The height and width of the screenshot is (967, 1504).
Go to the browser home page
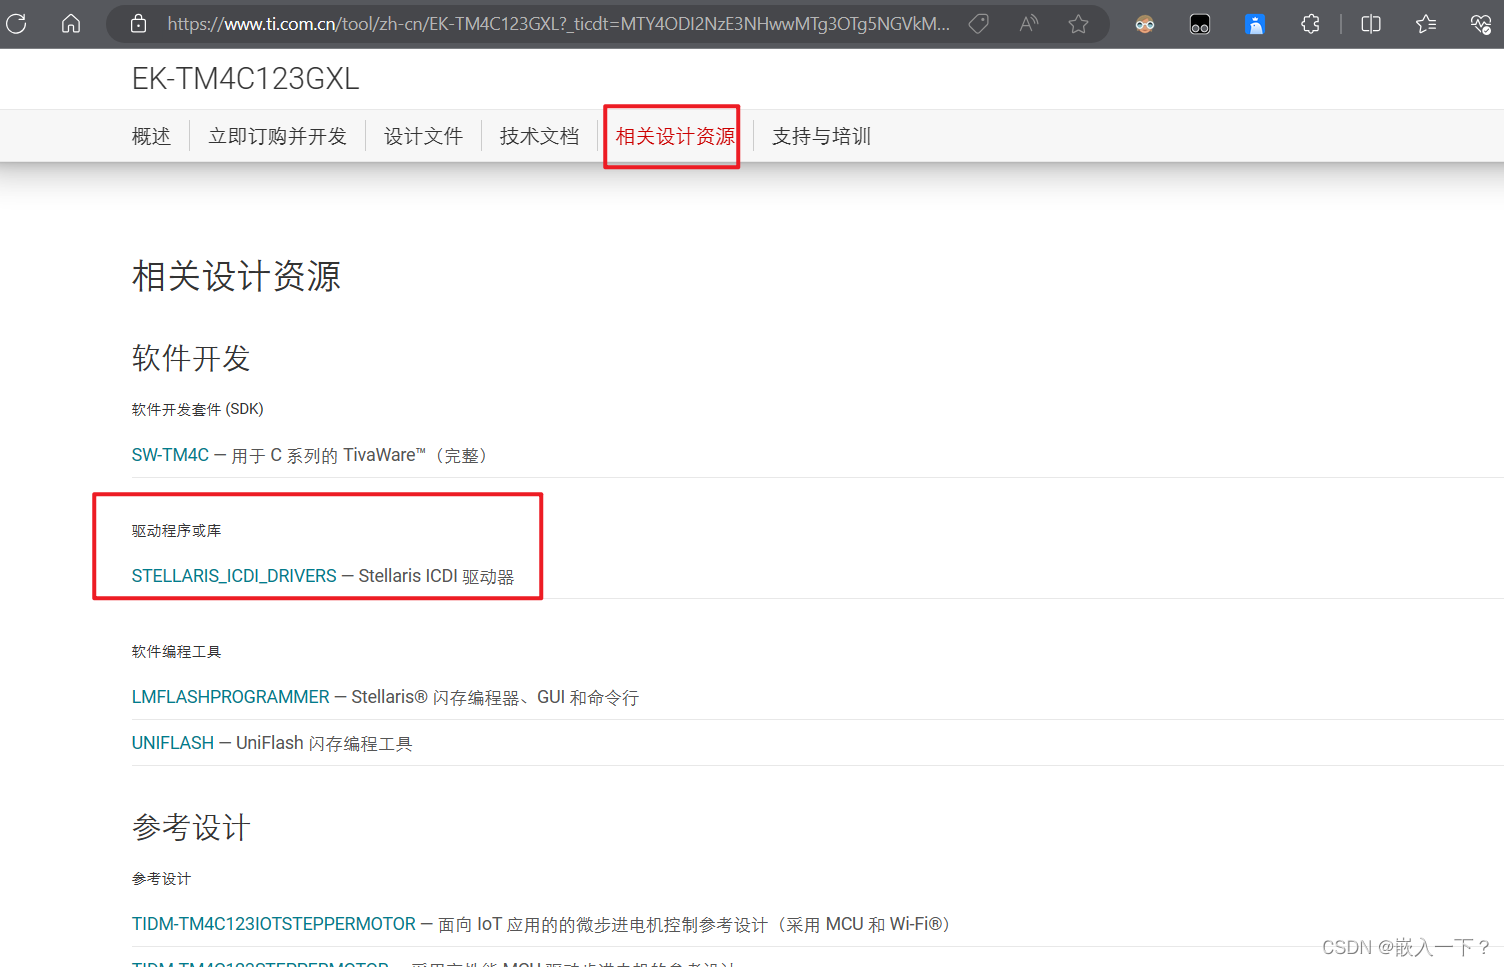click(70, 23)
